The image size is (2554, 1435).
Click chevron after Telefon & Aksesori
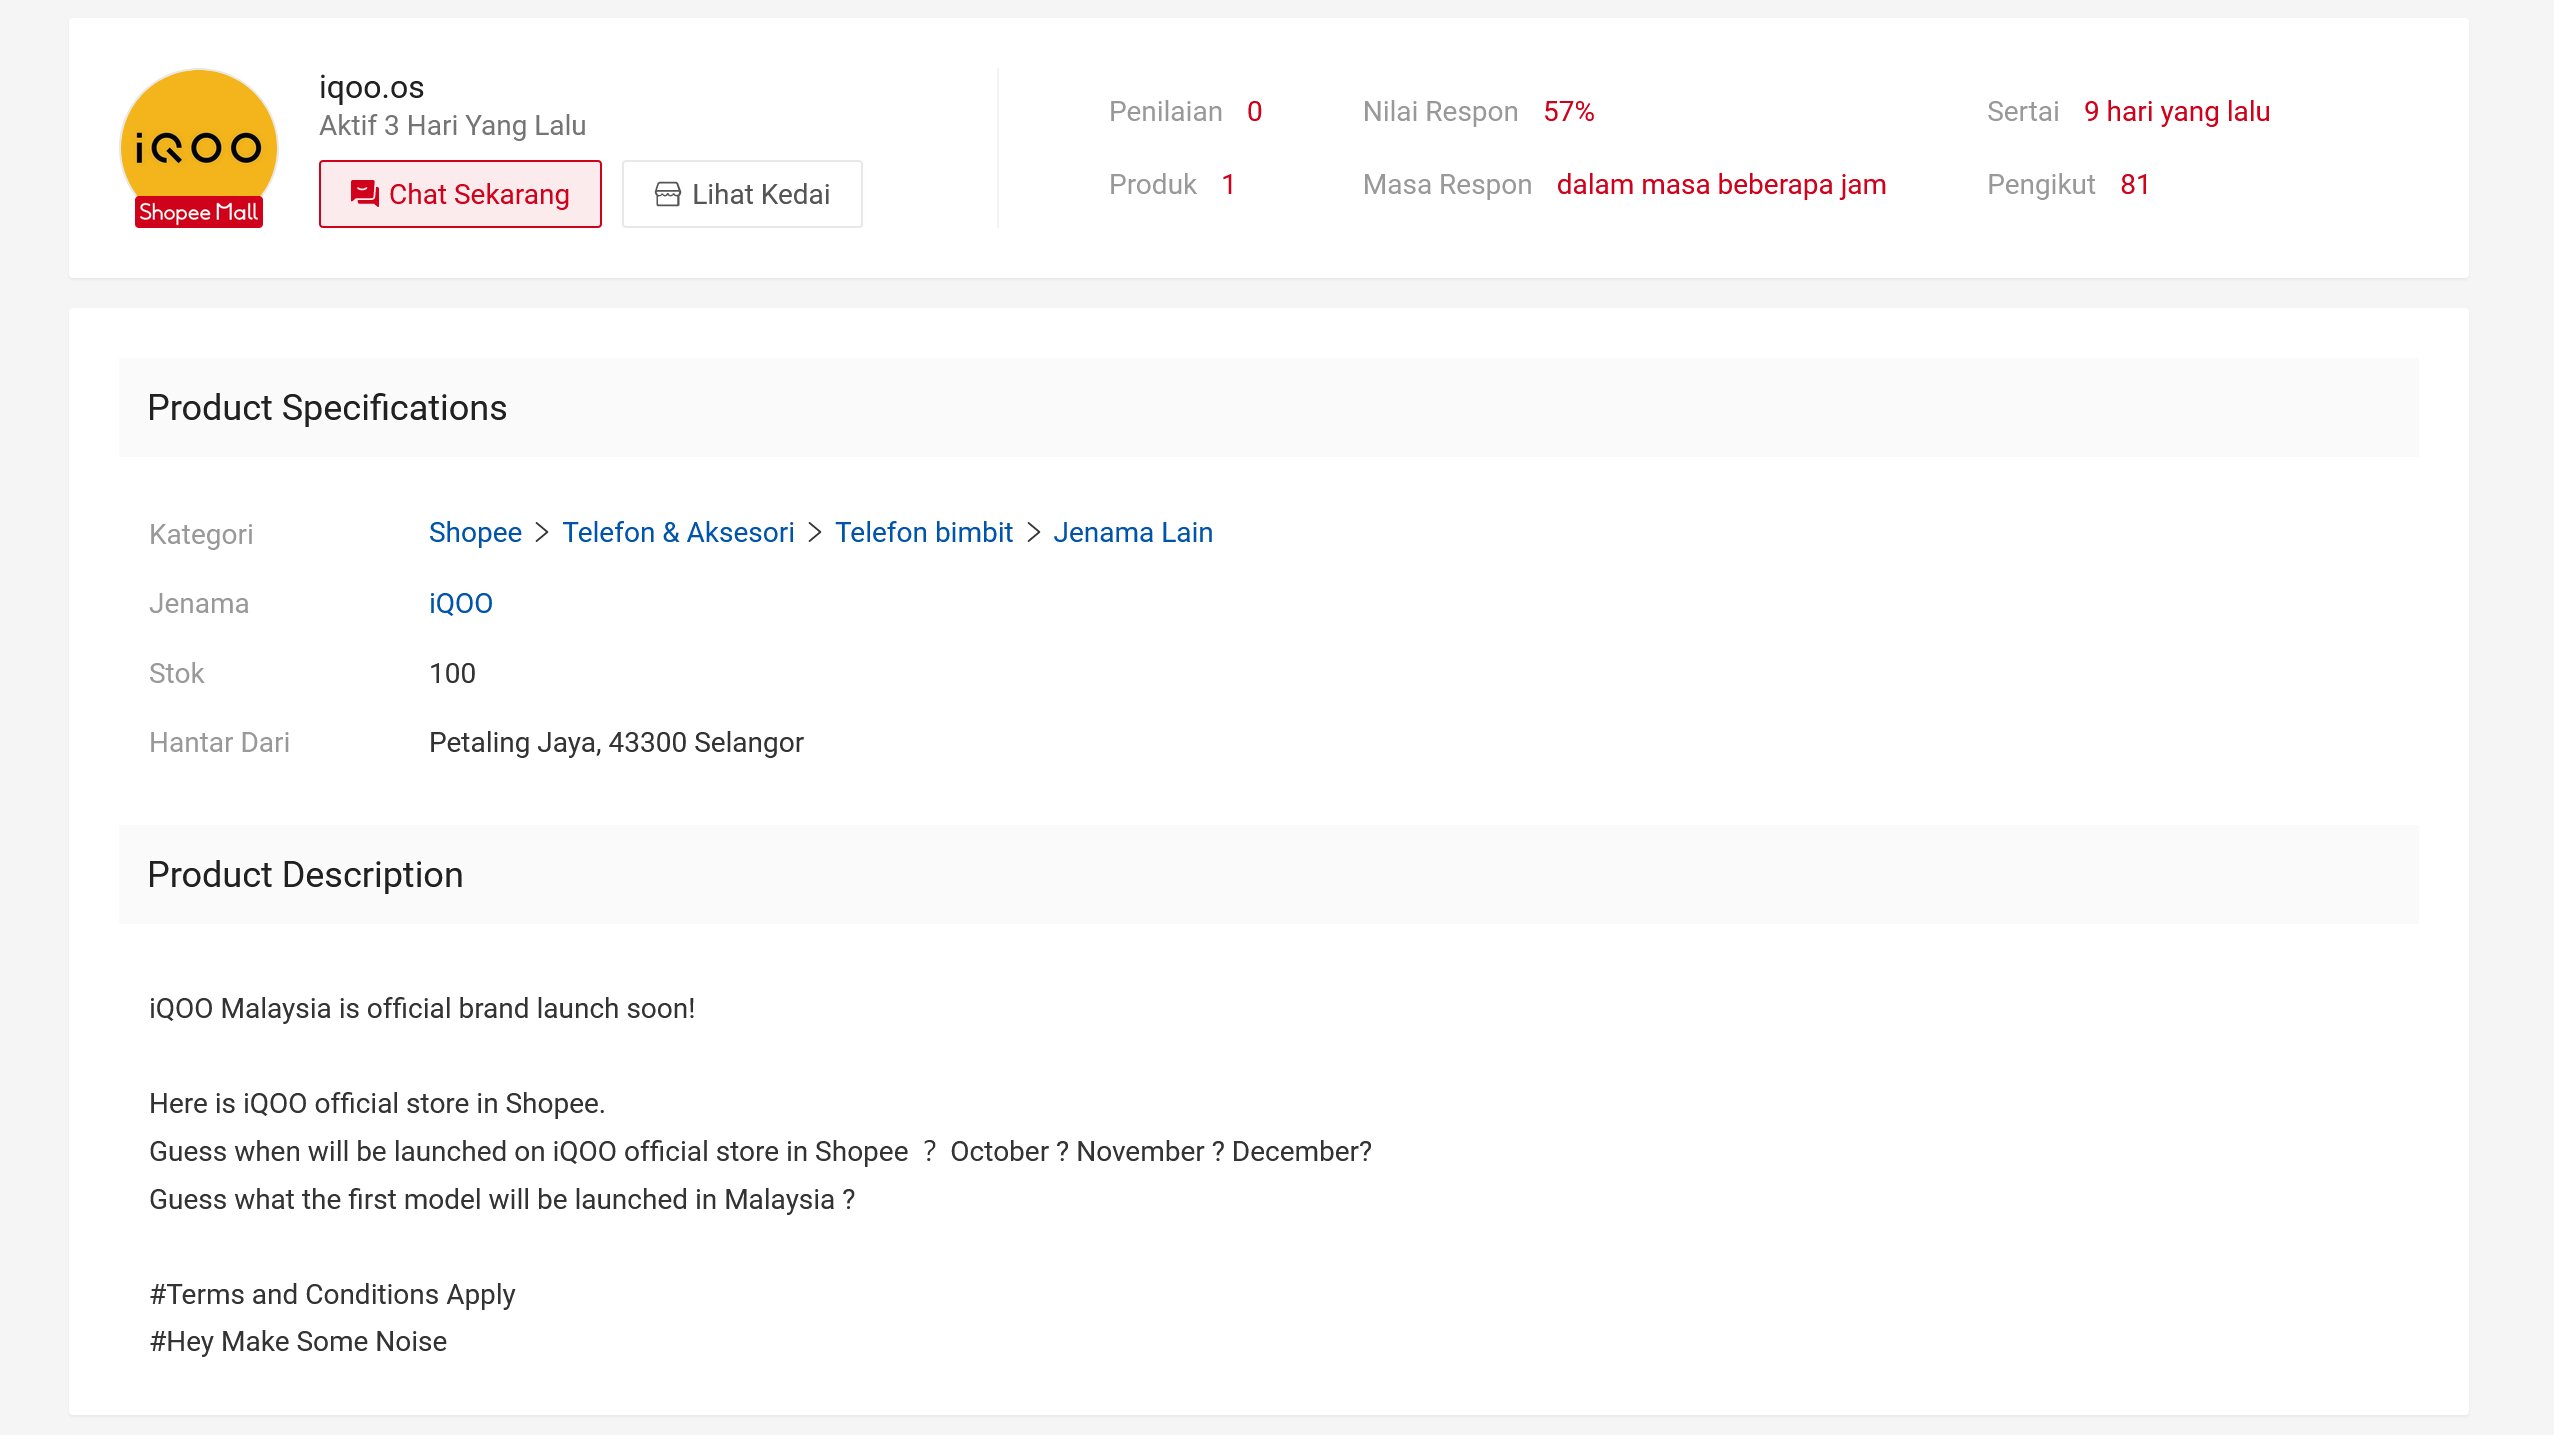point(815,533)
